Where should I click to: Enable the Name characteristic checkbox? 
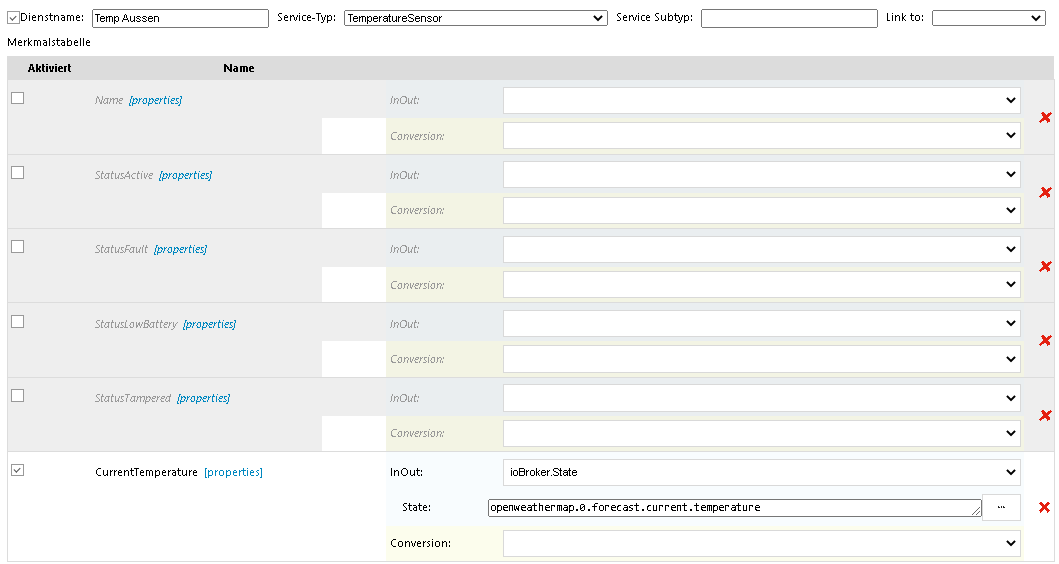(17, 98)
